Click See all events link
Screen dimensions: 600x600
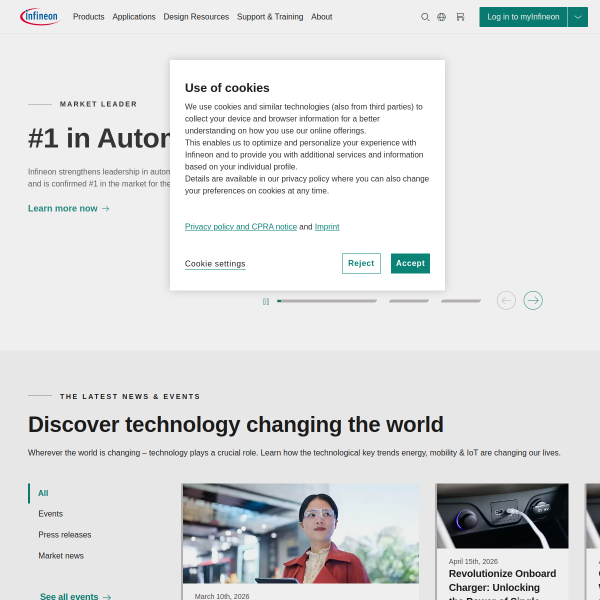tap(76, 596)
